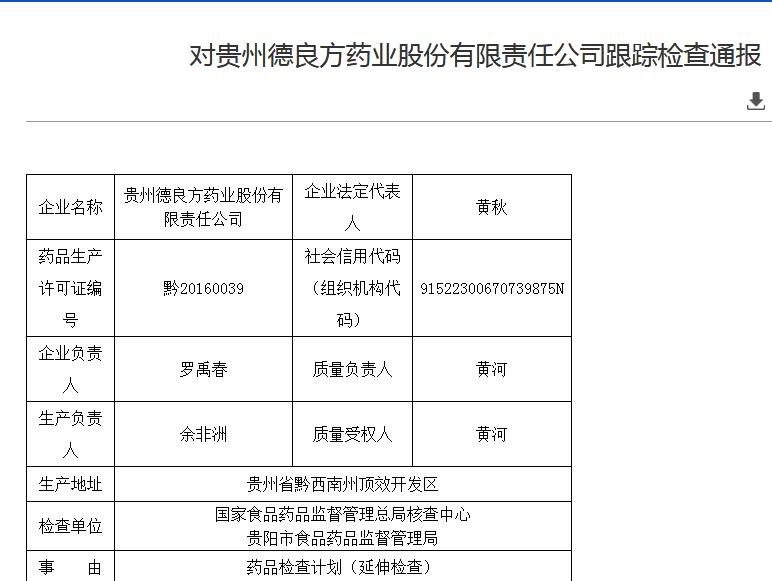Click the 社会信用代码（组织机构代码）label cell
This screenshot has width=772, height=581.
353,289
